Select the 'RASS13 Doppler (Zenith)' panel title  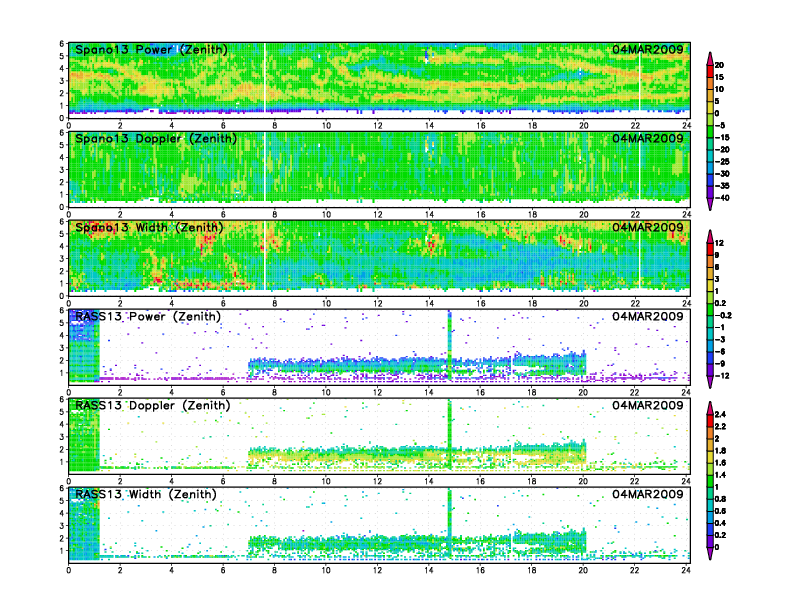pyautogui.click(x=153, y=405)
